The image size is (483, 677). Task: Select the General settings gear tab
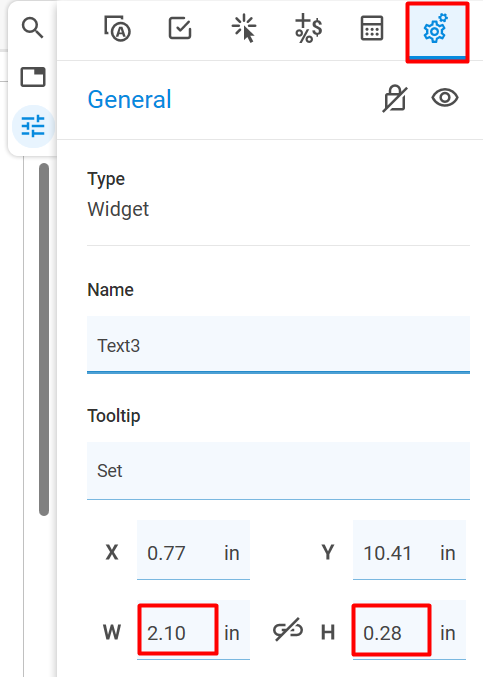point(437,32)
